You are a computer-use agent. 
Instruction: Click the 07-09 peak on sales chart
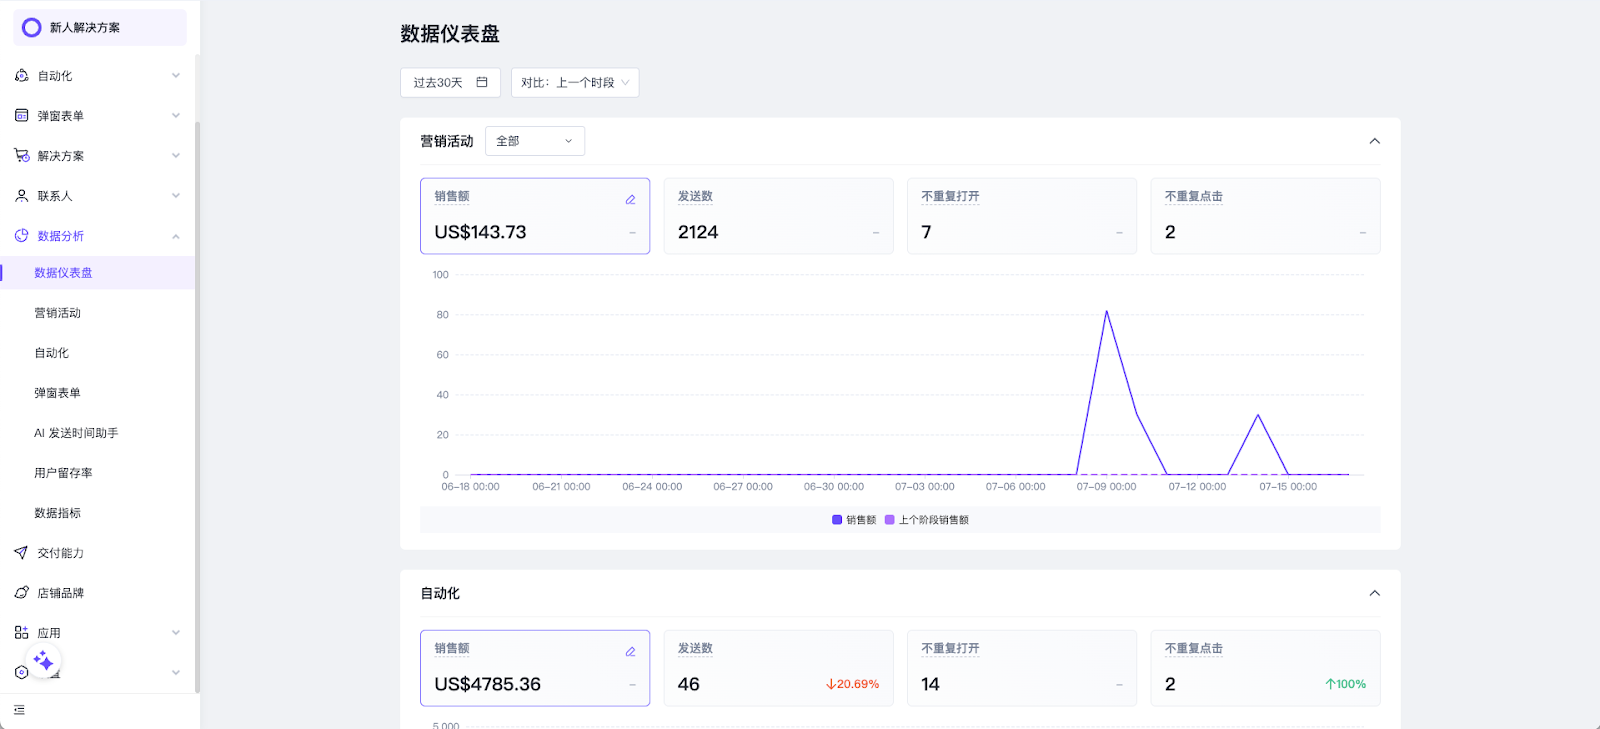click(1106, 312)
